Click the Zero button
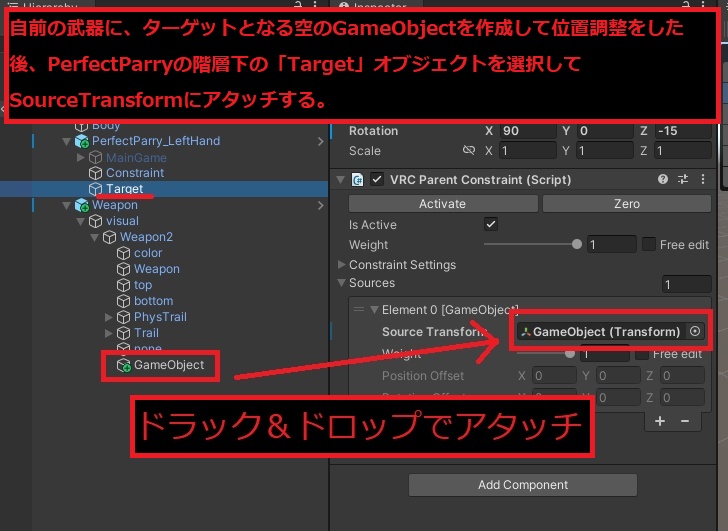 [x=627, y=204]
